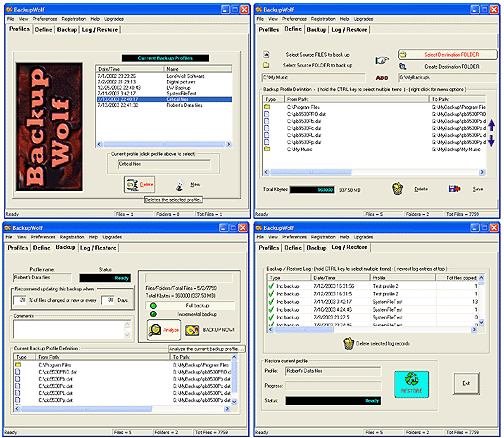Click BackupWolf title icon in Profiles window
The width and height of the screenshot is (504, 438).
click(9, 10)
